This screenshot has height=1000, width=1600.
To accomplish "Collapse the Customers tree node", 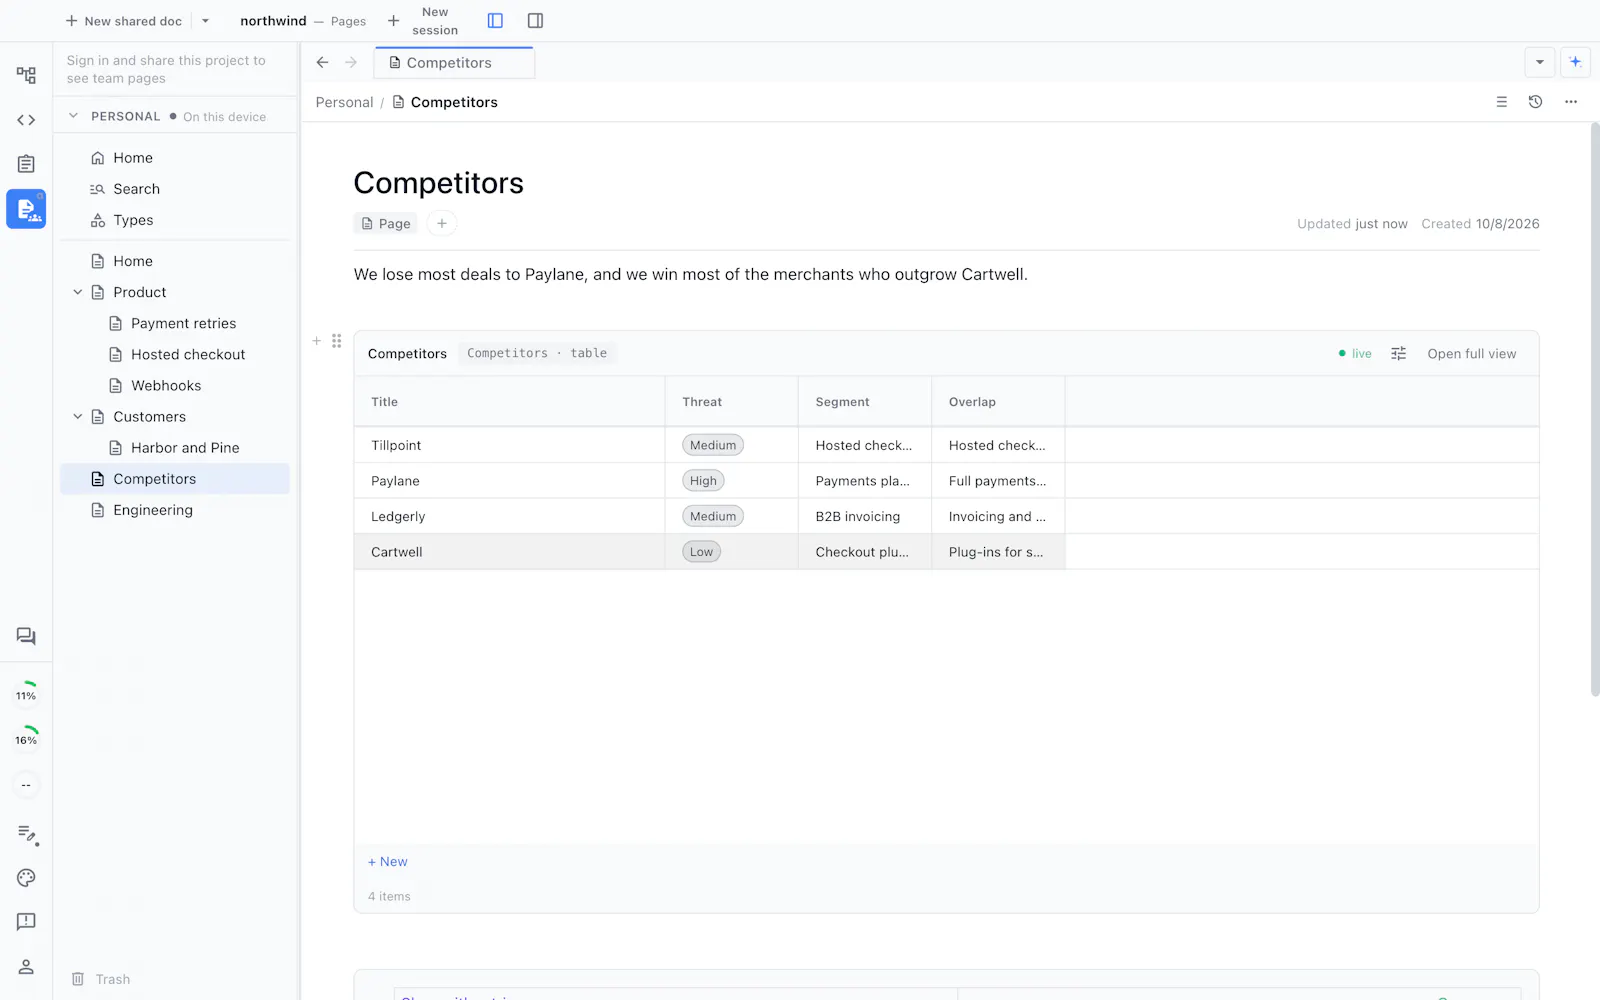I will (78, 417).
